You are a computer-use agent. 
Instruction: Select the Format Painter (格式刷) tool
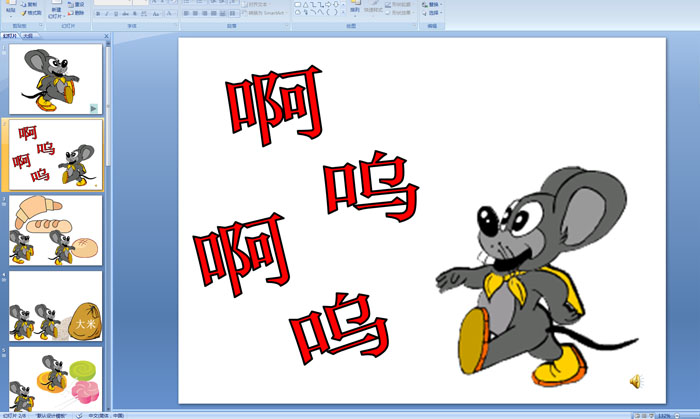[31, 13]
